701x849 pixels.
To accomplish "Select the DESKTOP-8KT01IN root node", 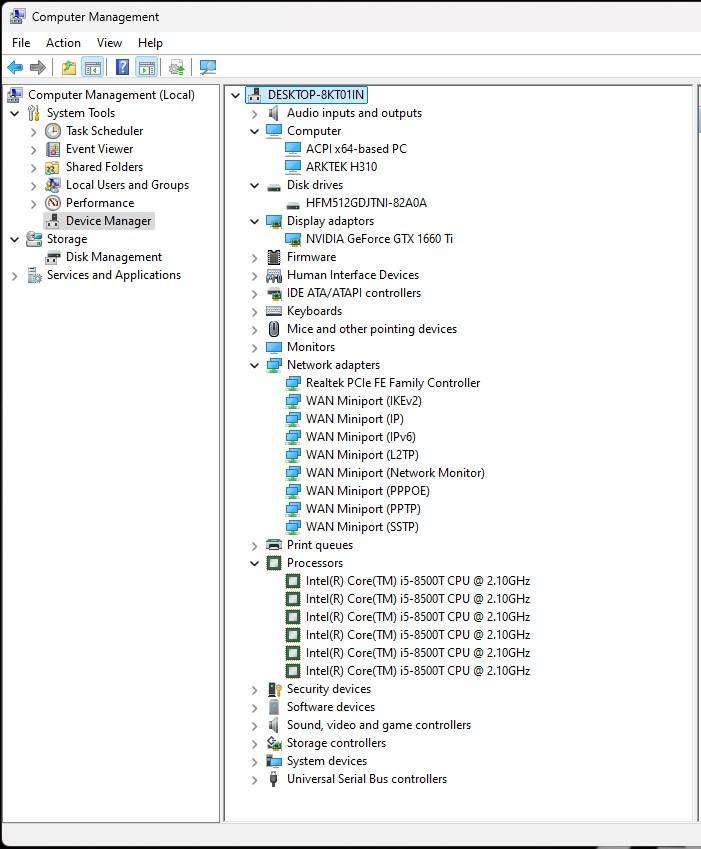I will (316, 95).
